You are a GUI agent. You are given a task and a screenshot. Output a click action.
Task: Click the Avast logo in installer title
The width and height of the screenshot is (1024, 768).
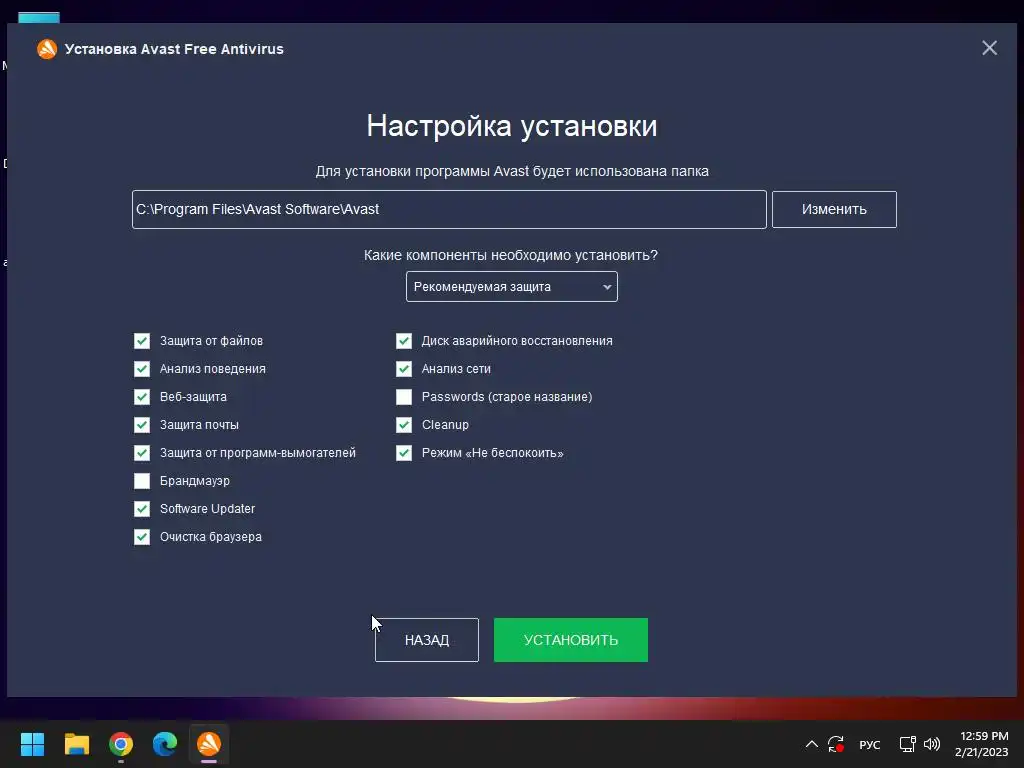pyautogui.click(x=47, y=49)
